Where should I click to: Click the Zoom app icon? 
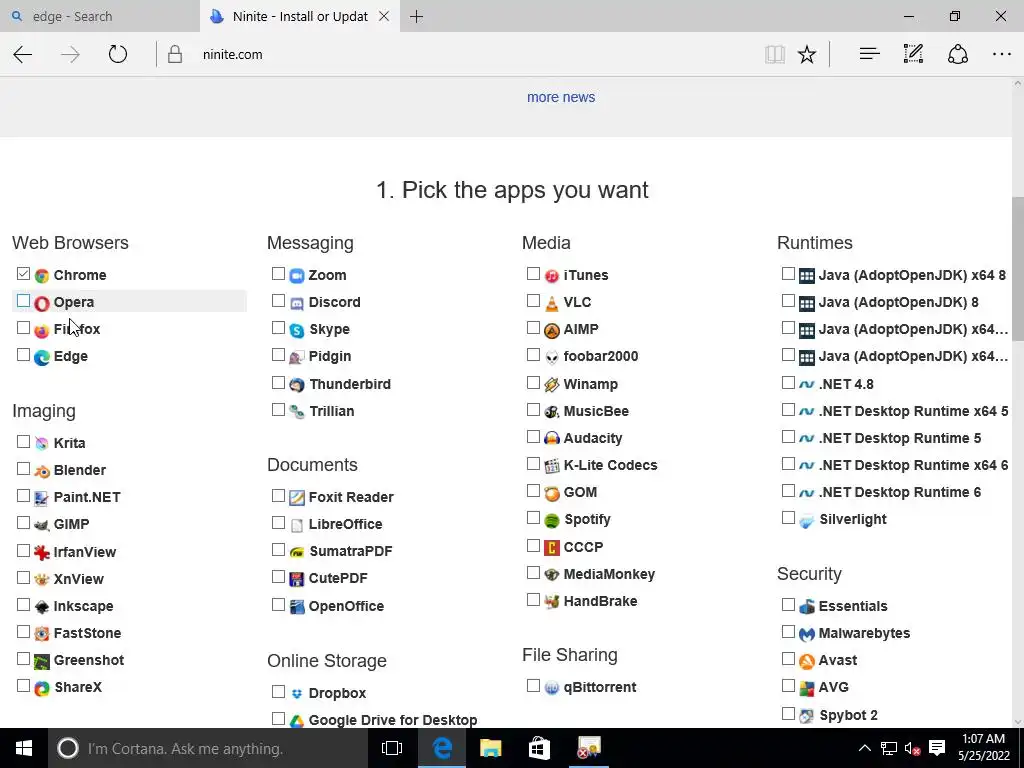tap(296, 276)
